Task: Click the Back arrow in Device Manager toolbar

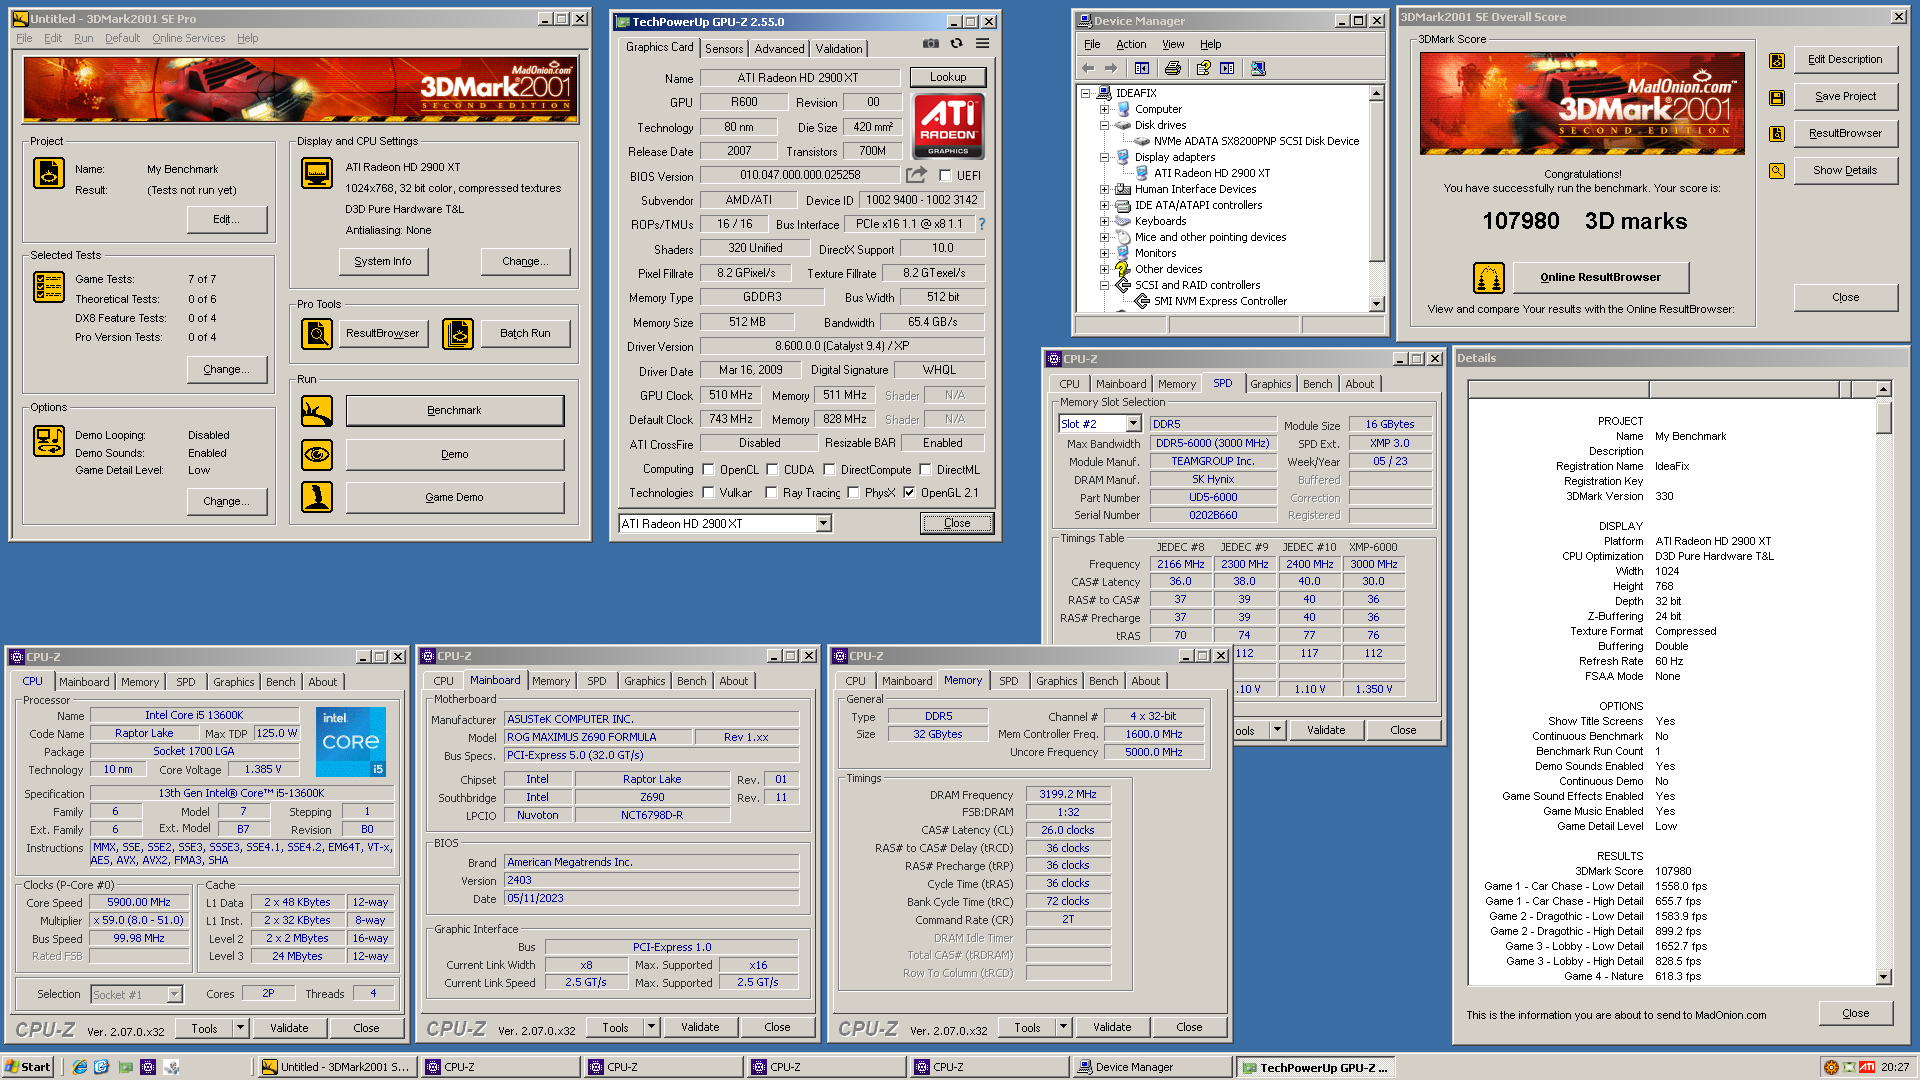Action: 1088,68
